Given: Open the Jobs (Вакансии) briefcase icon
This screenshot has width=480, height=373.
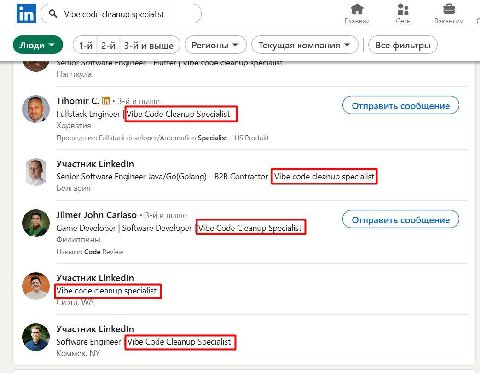Looking at the screenshot, I should coord(449,14).
